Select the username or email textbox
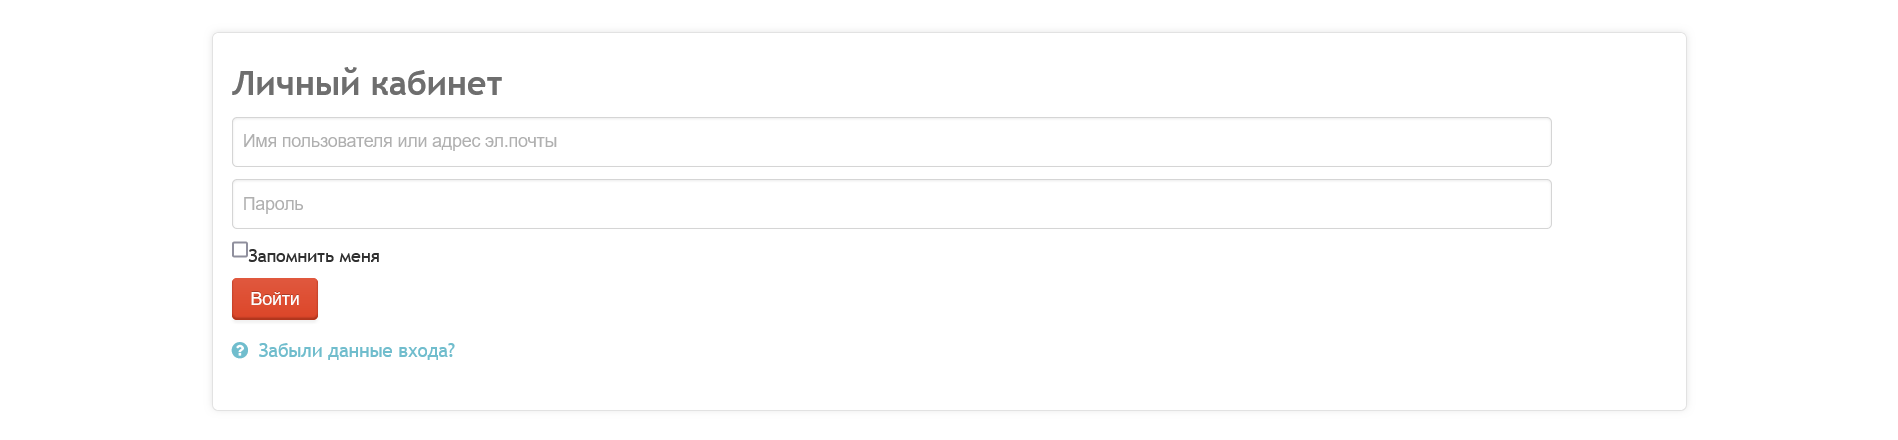Viewport: 1898px width, 440px height. point(892,142)
